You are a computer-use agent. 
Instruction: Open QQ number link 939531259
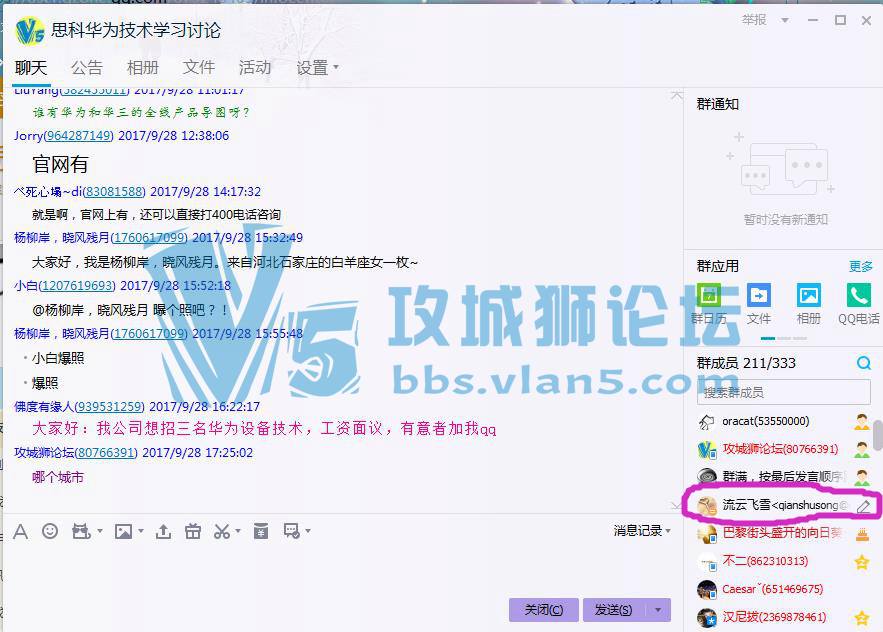click(x=109, y=407)
